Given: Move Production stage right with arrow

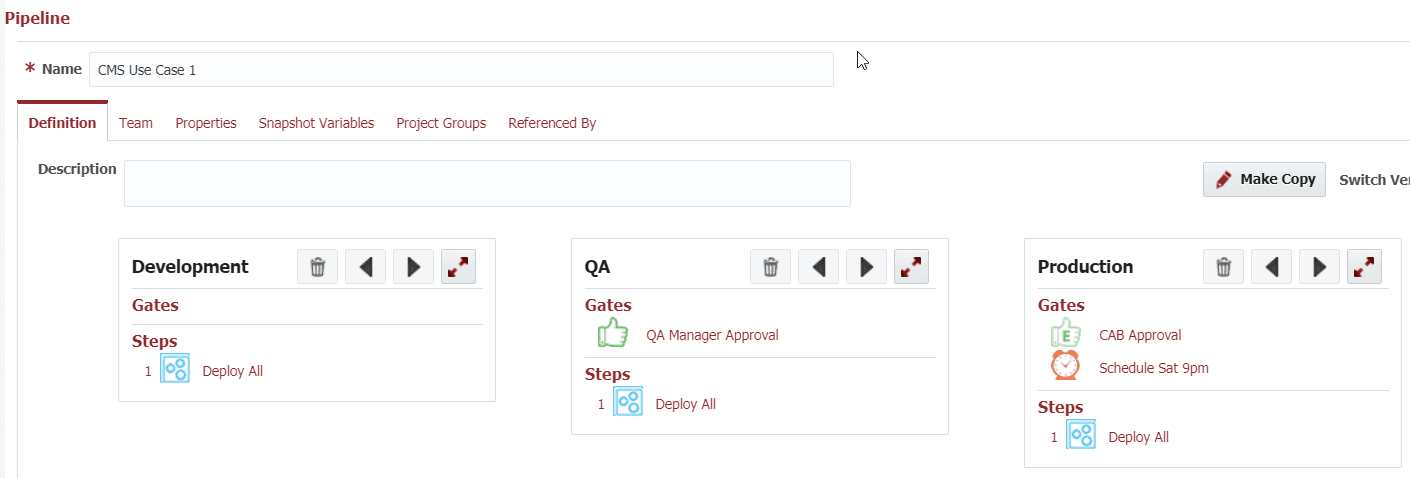Looking at the screenshot, I should point(1320,267).
